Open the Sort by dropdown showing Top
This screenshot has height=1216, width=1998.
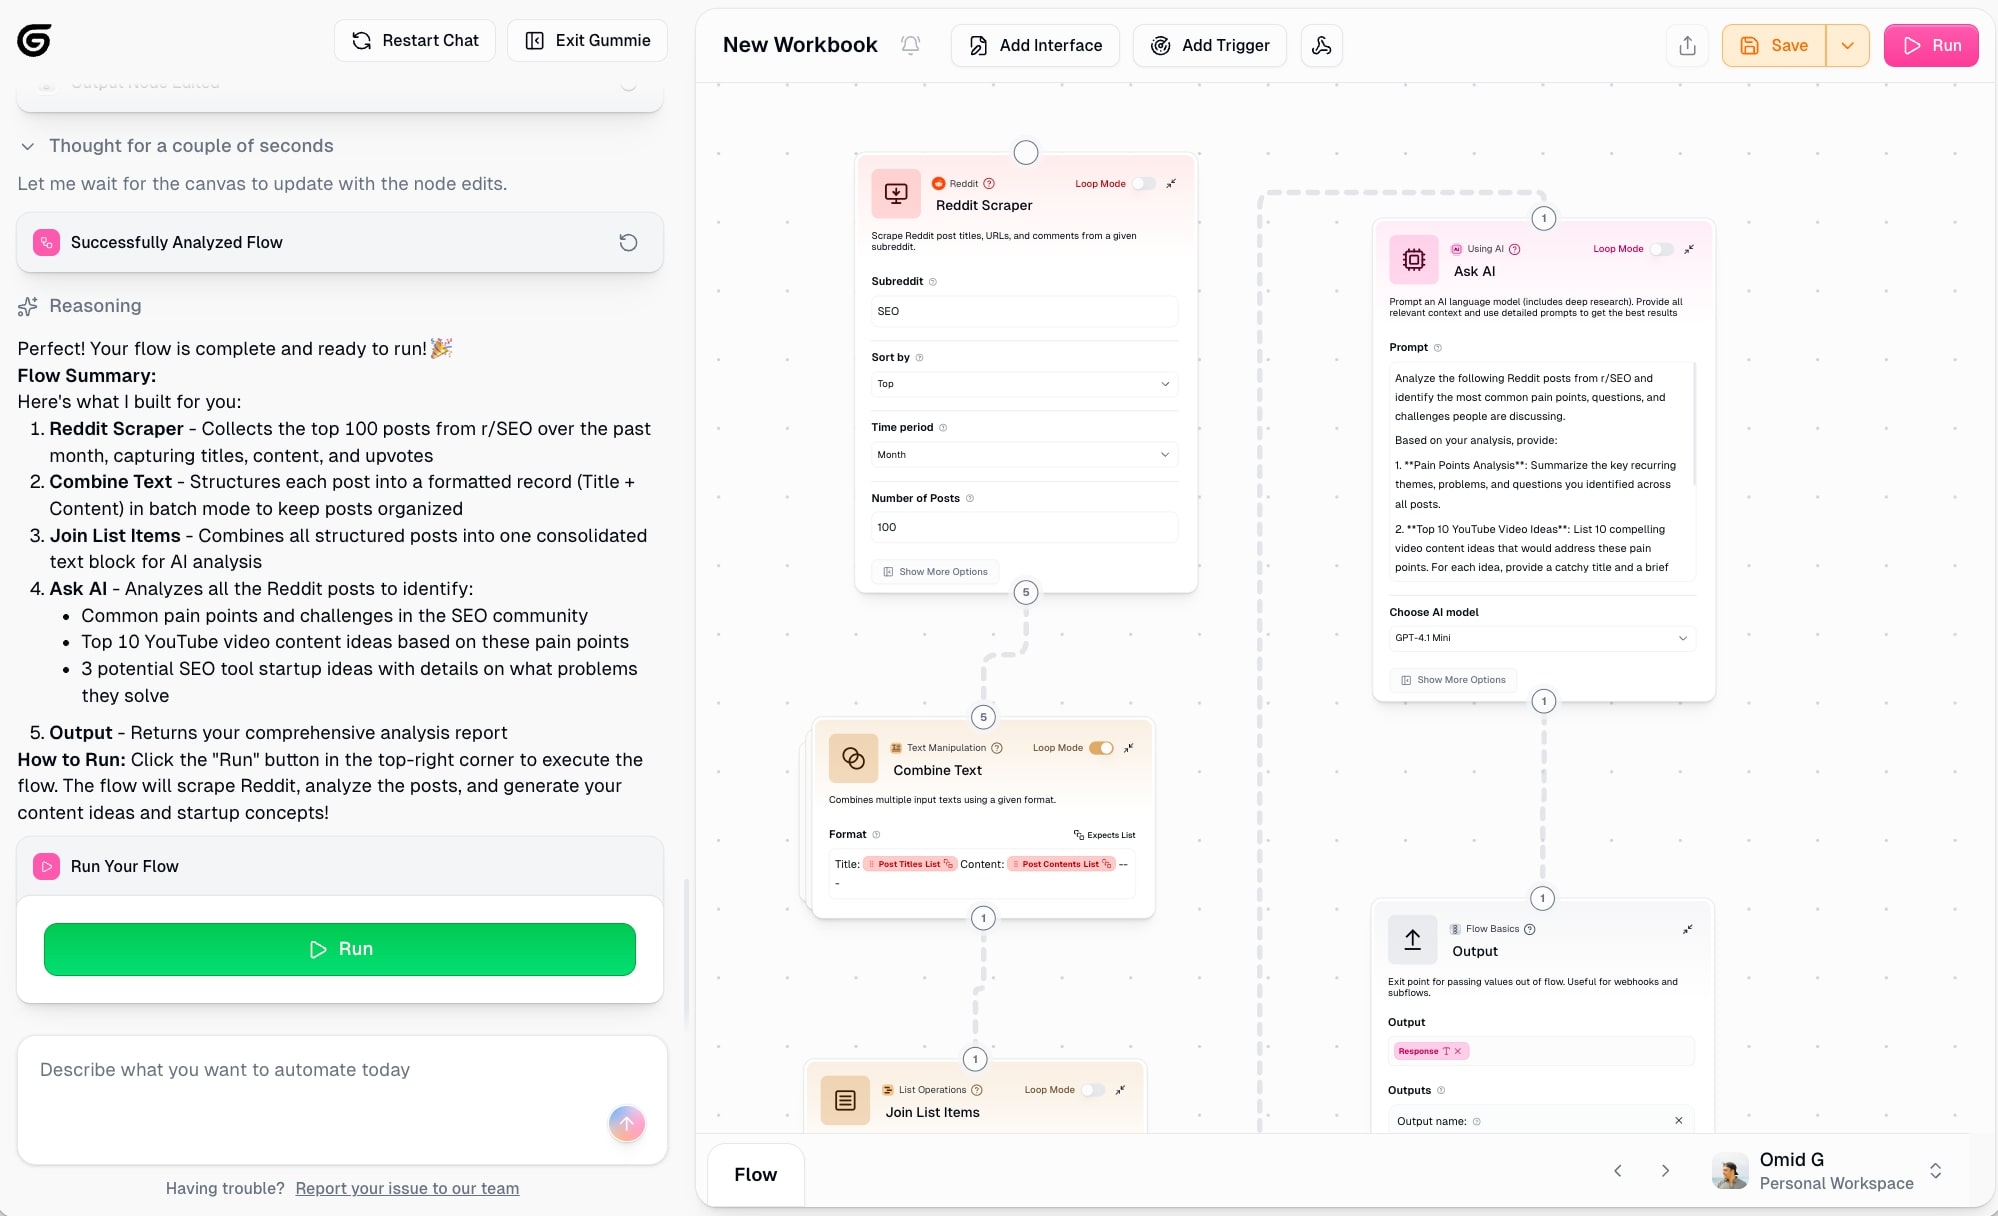[1024, 384]
